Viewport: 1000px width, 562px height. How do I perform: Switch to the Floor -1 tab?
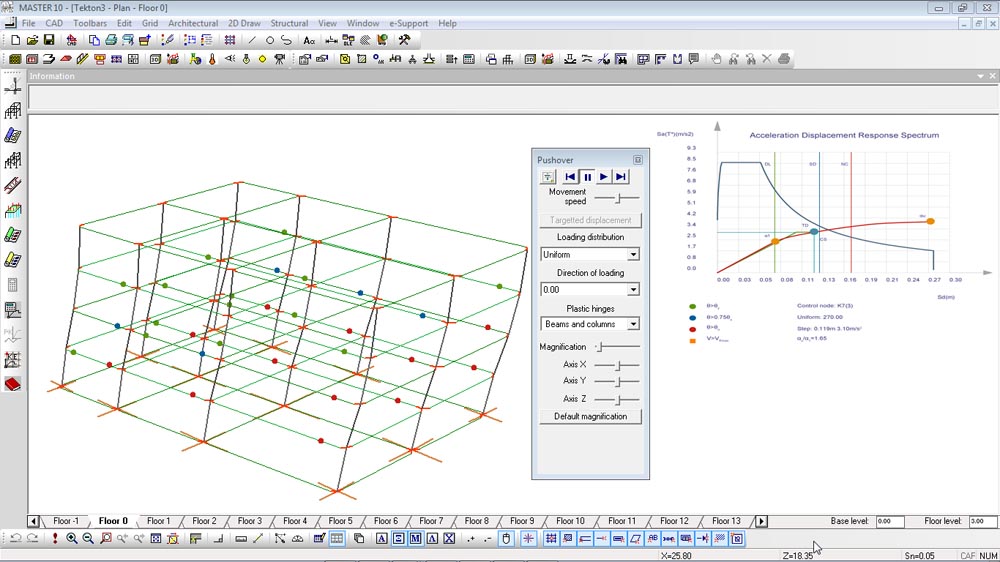tap(66, 521)
